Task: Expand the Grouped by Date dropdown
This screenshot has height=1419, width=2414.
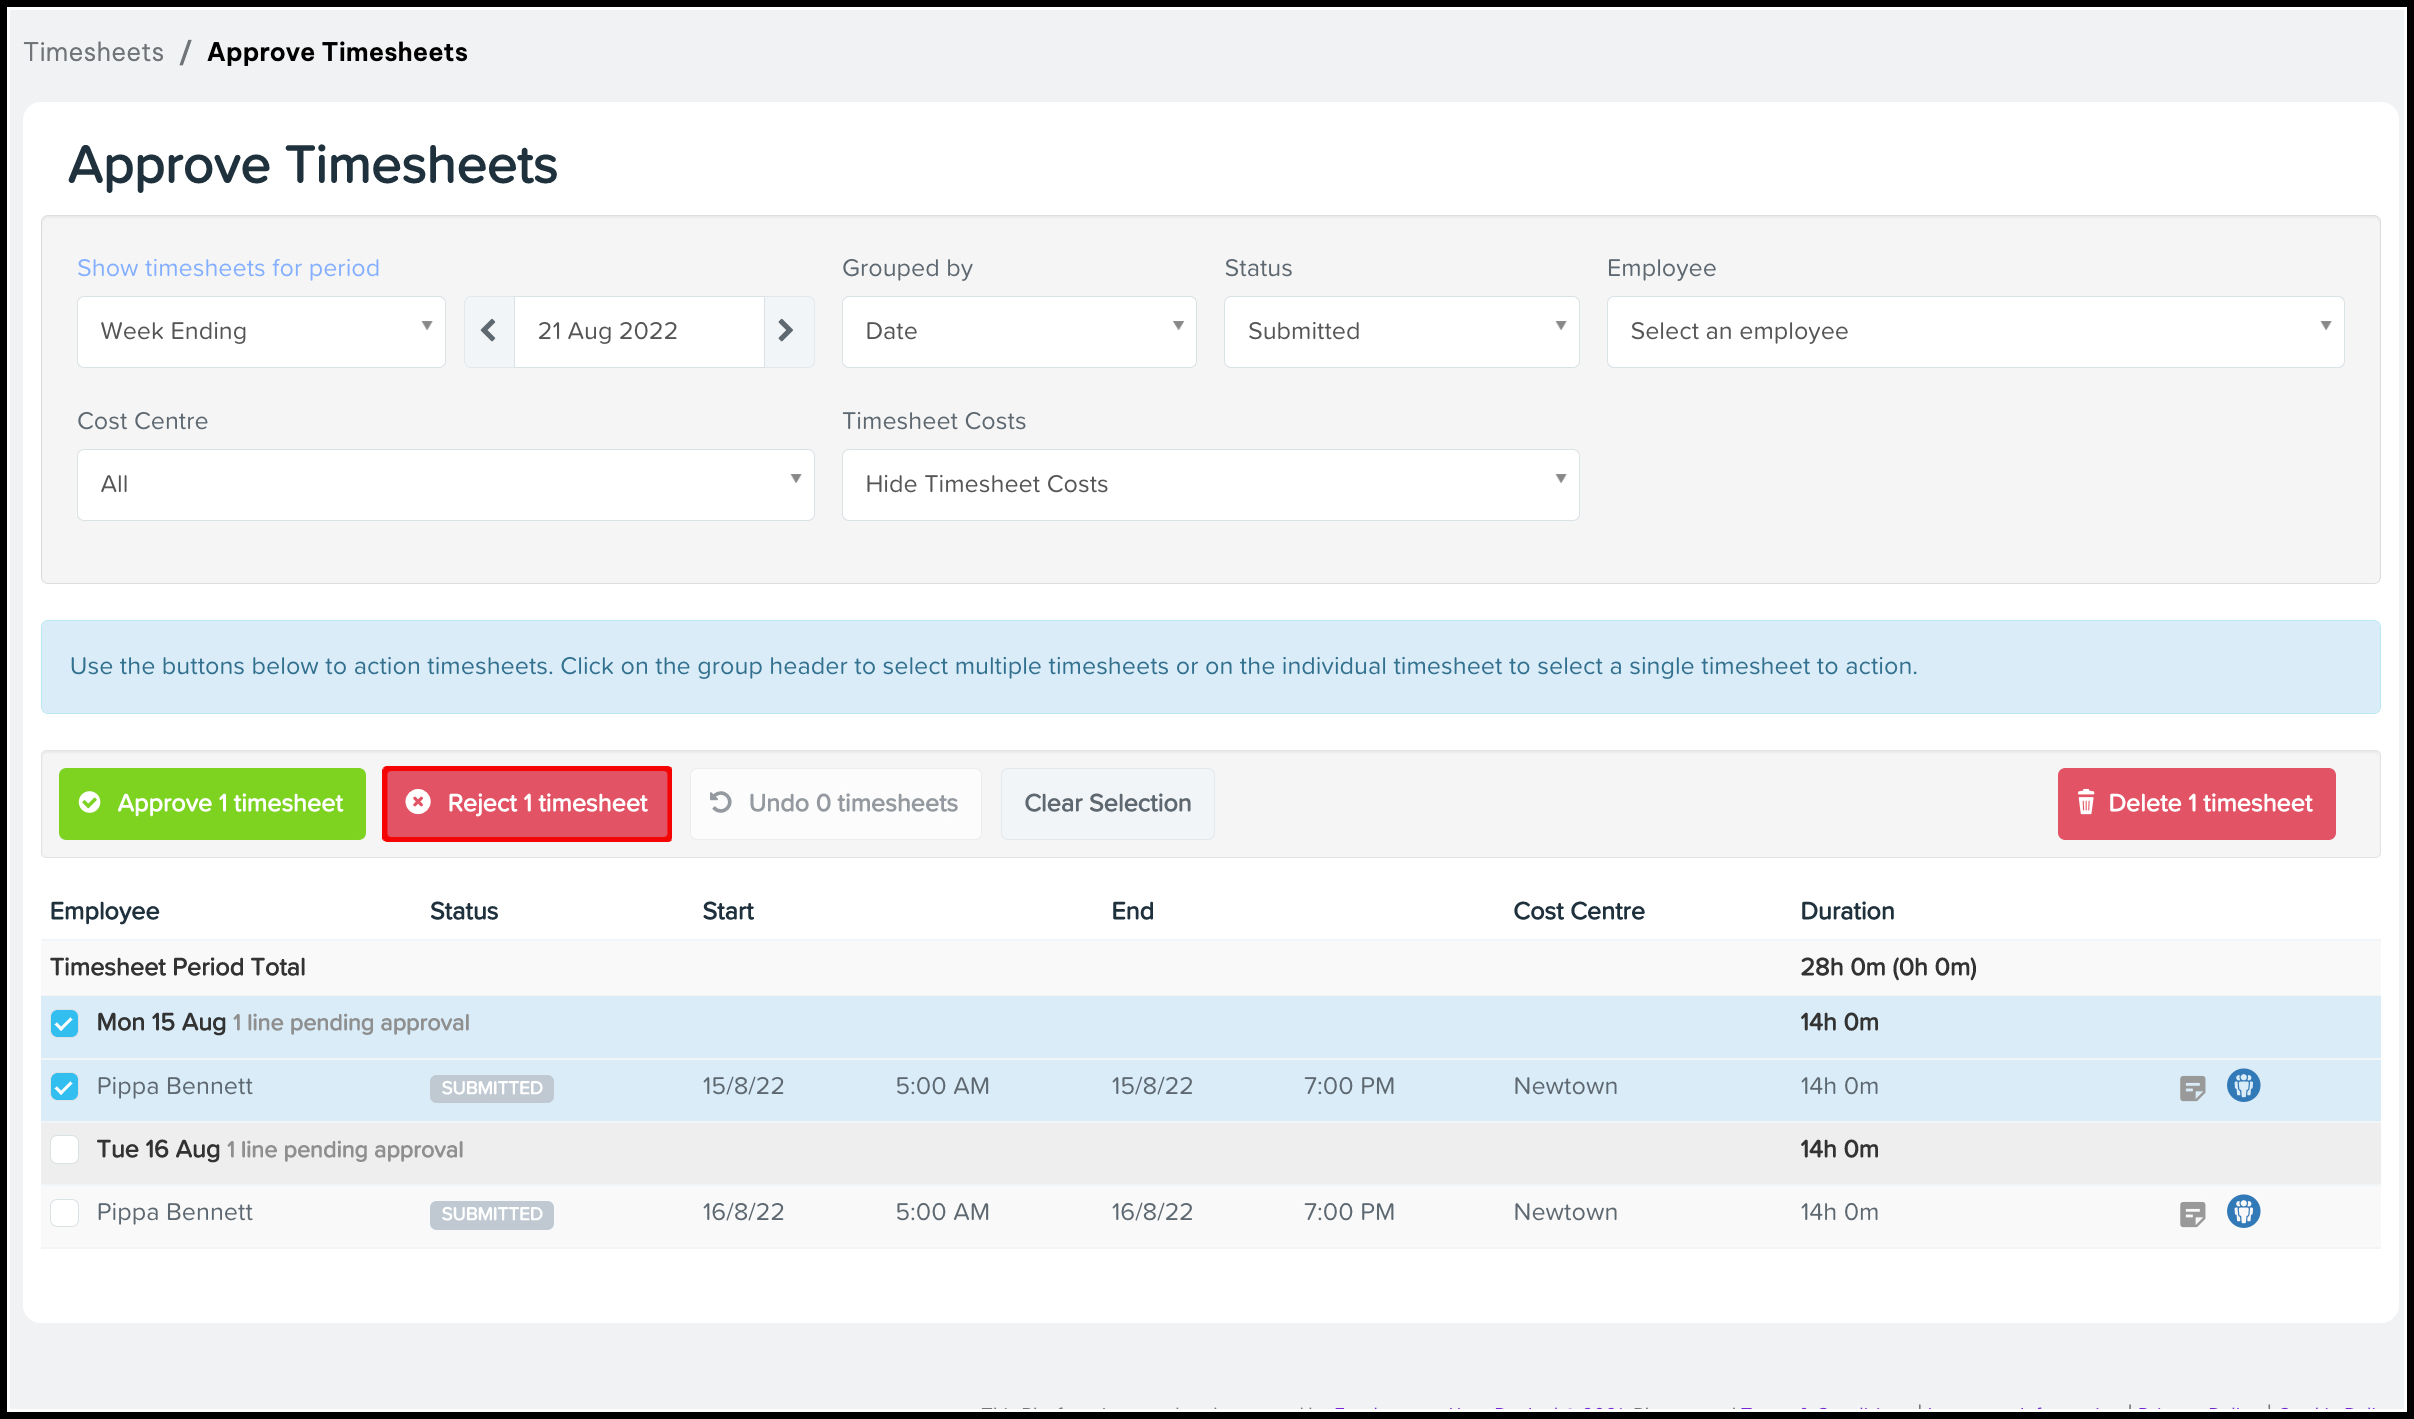Action: 1018,332
